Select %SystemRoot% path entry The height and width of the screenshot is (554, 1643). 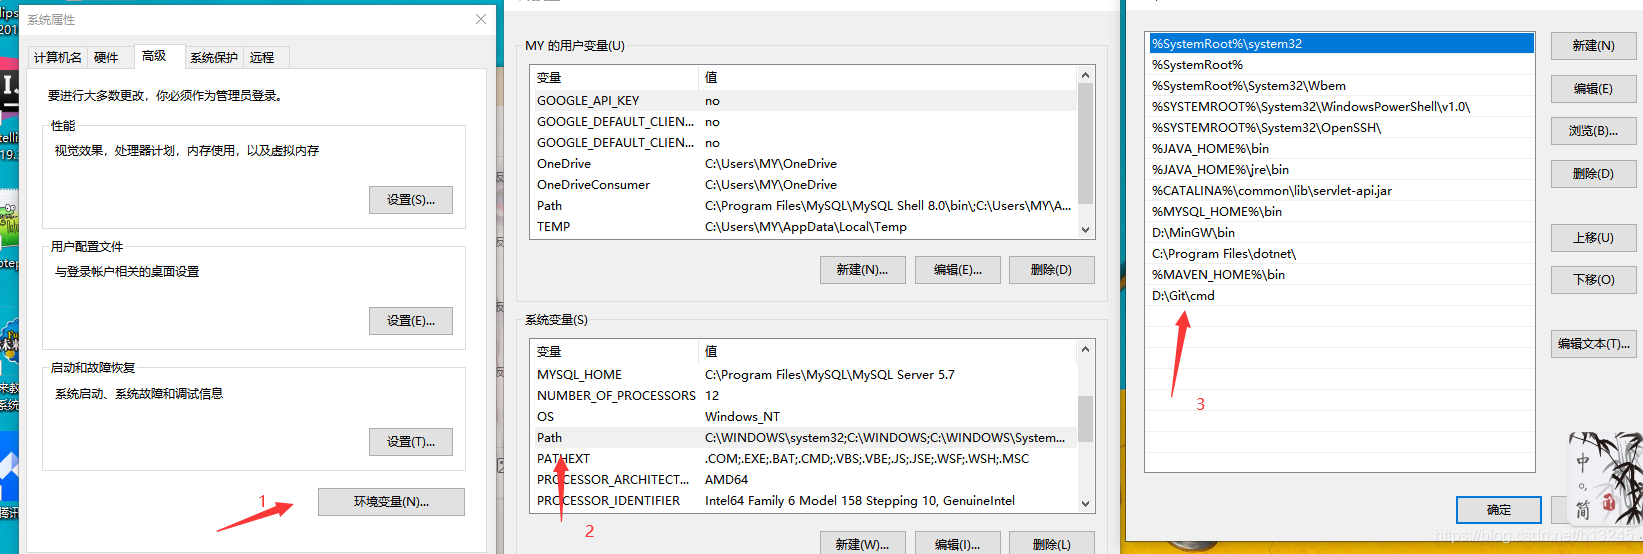[1340, 65]
